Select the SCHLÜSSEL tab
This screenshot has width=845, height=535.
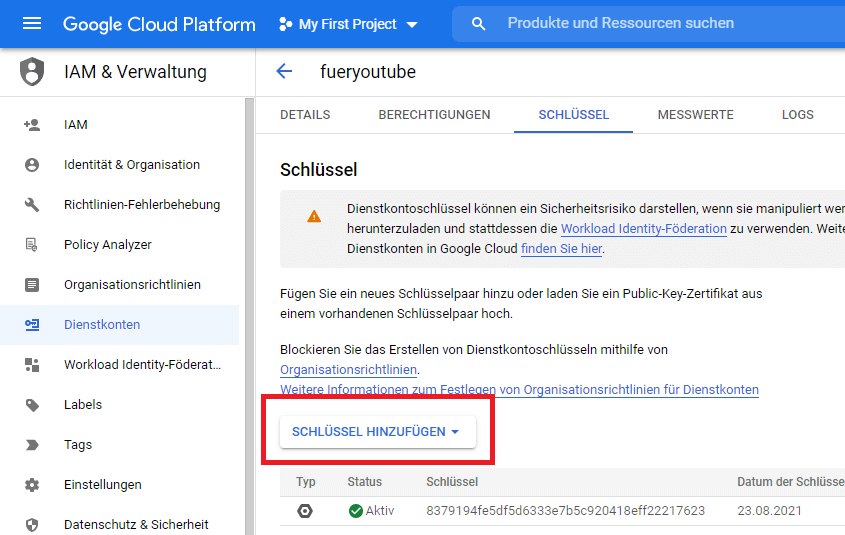[573, 115]
